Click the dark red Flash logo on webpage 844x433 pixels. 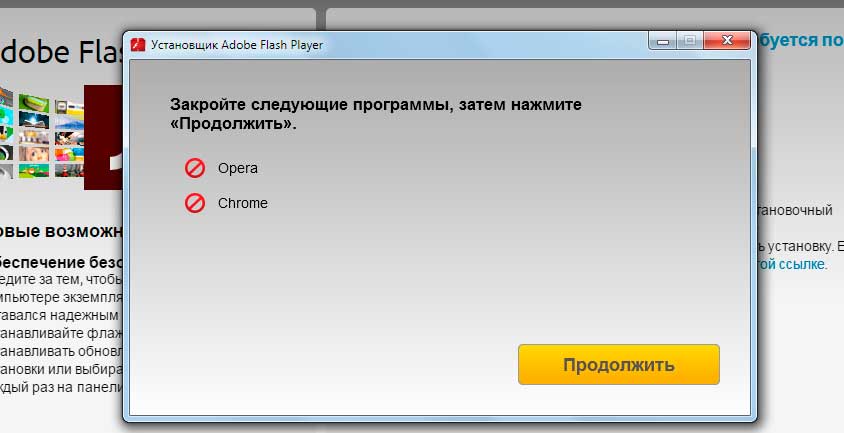click(x=104, y=137)
